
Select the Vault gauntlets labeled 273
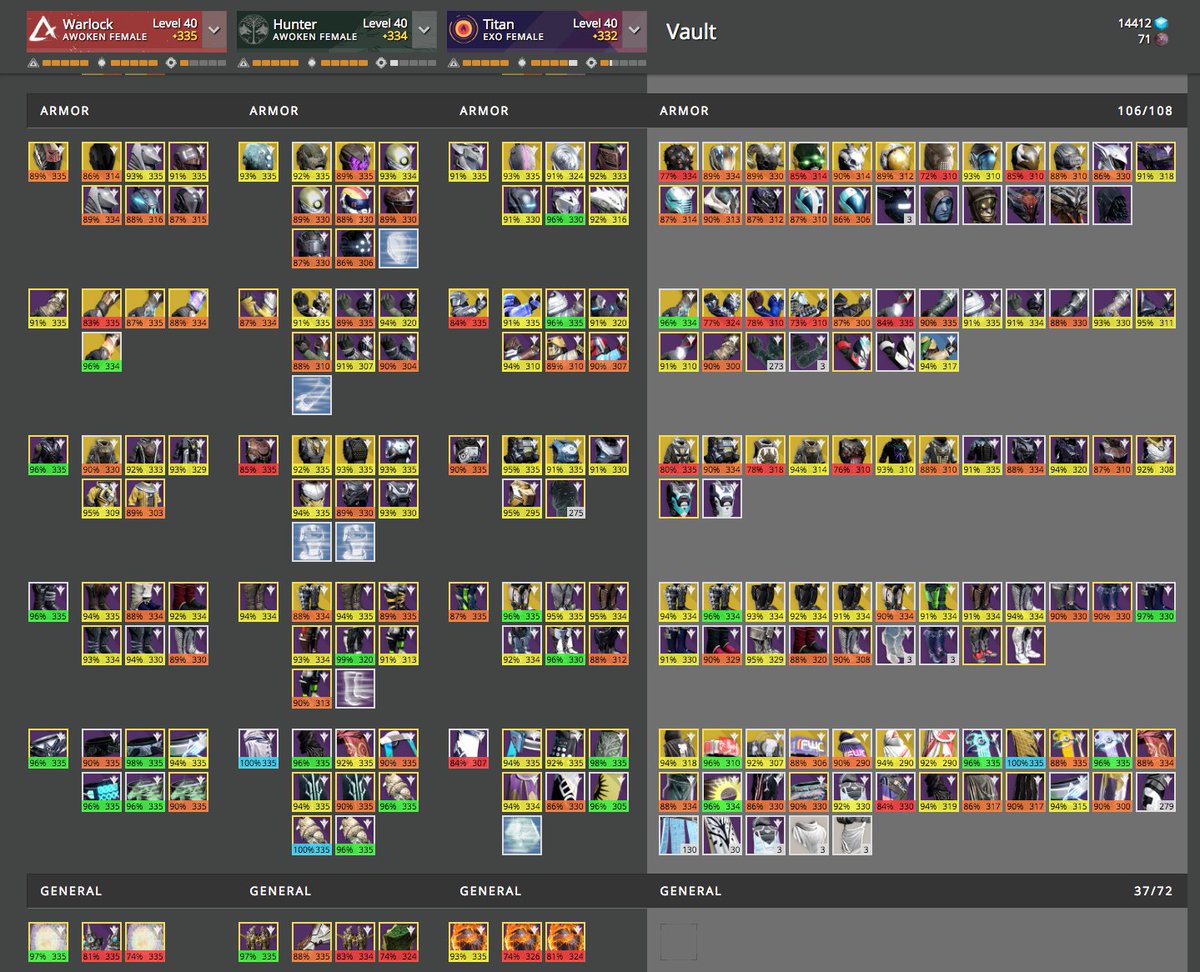coord(766,352)
